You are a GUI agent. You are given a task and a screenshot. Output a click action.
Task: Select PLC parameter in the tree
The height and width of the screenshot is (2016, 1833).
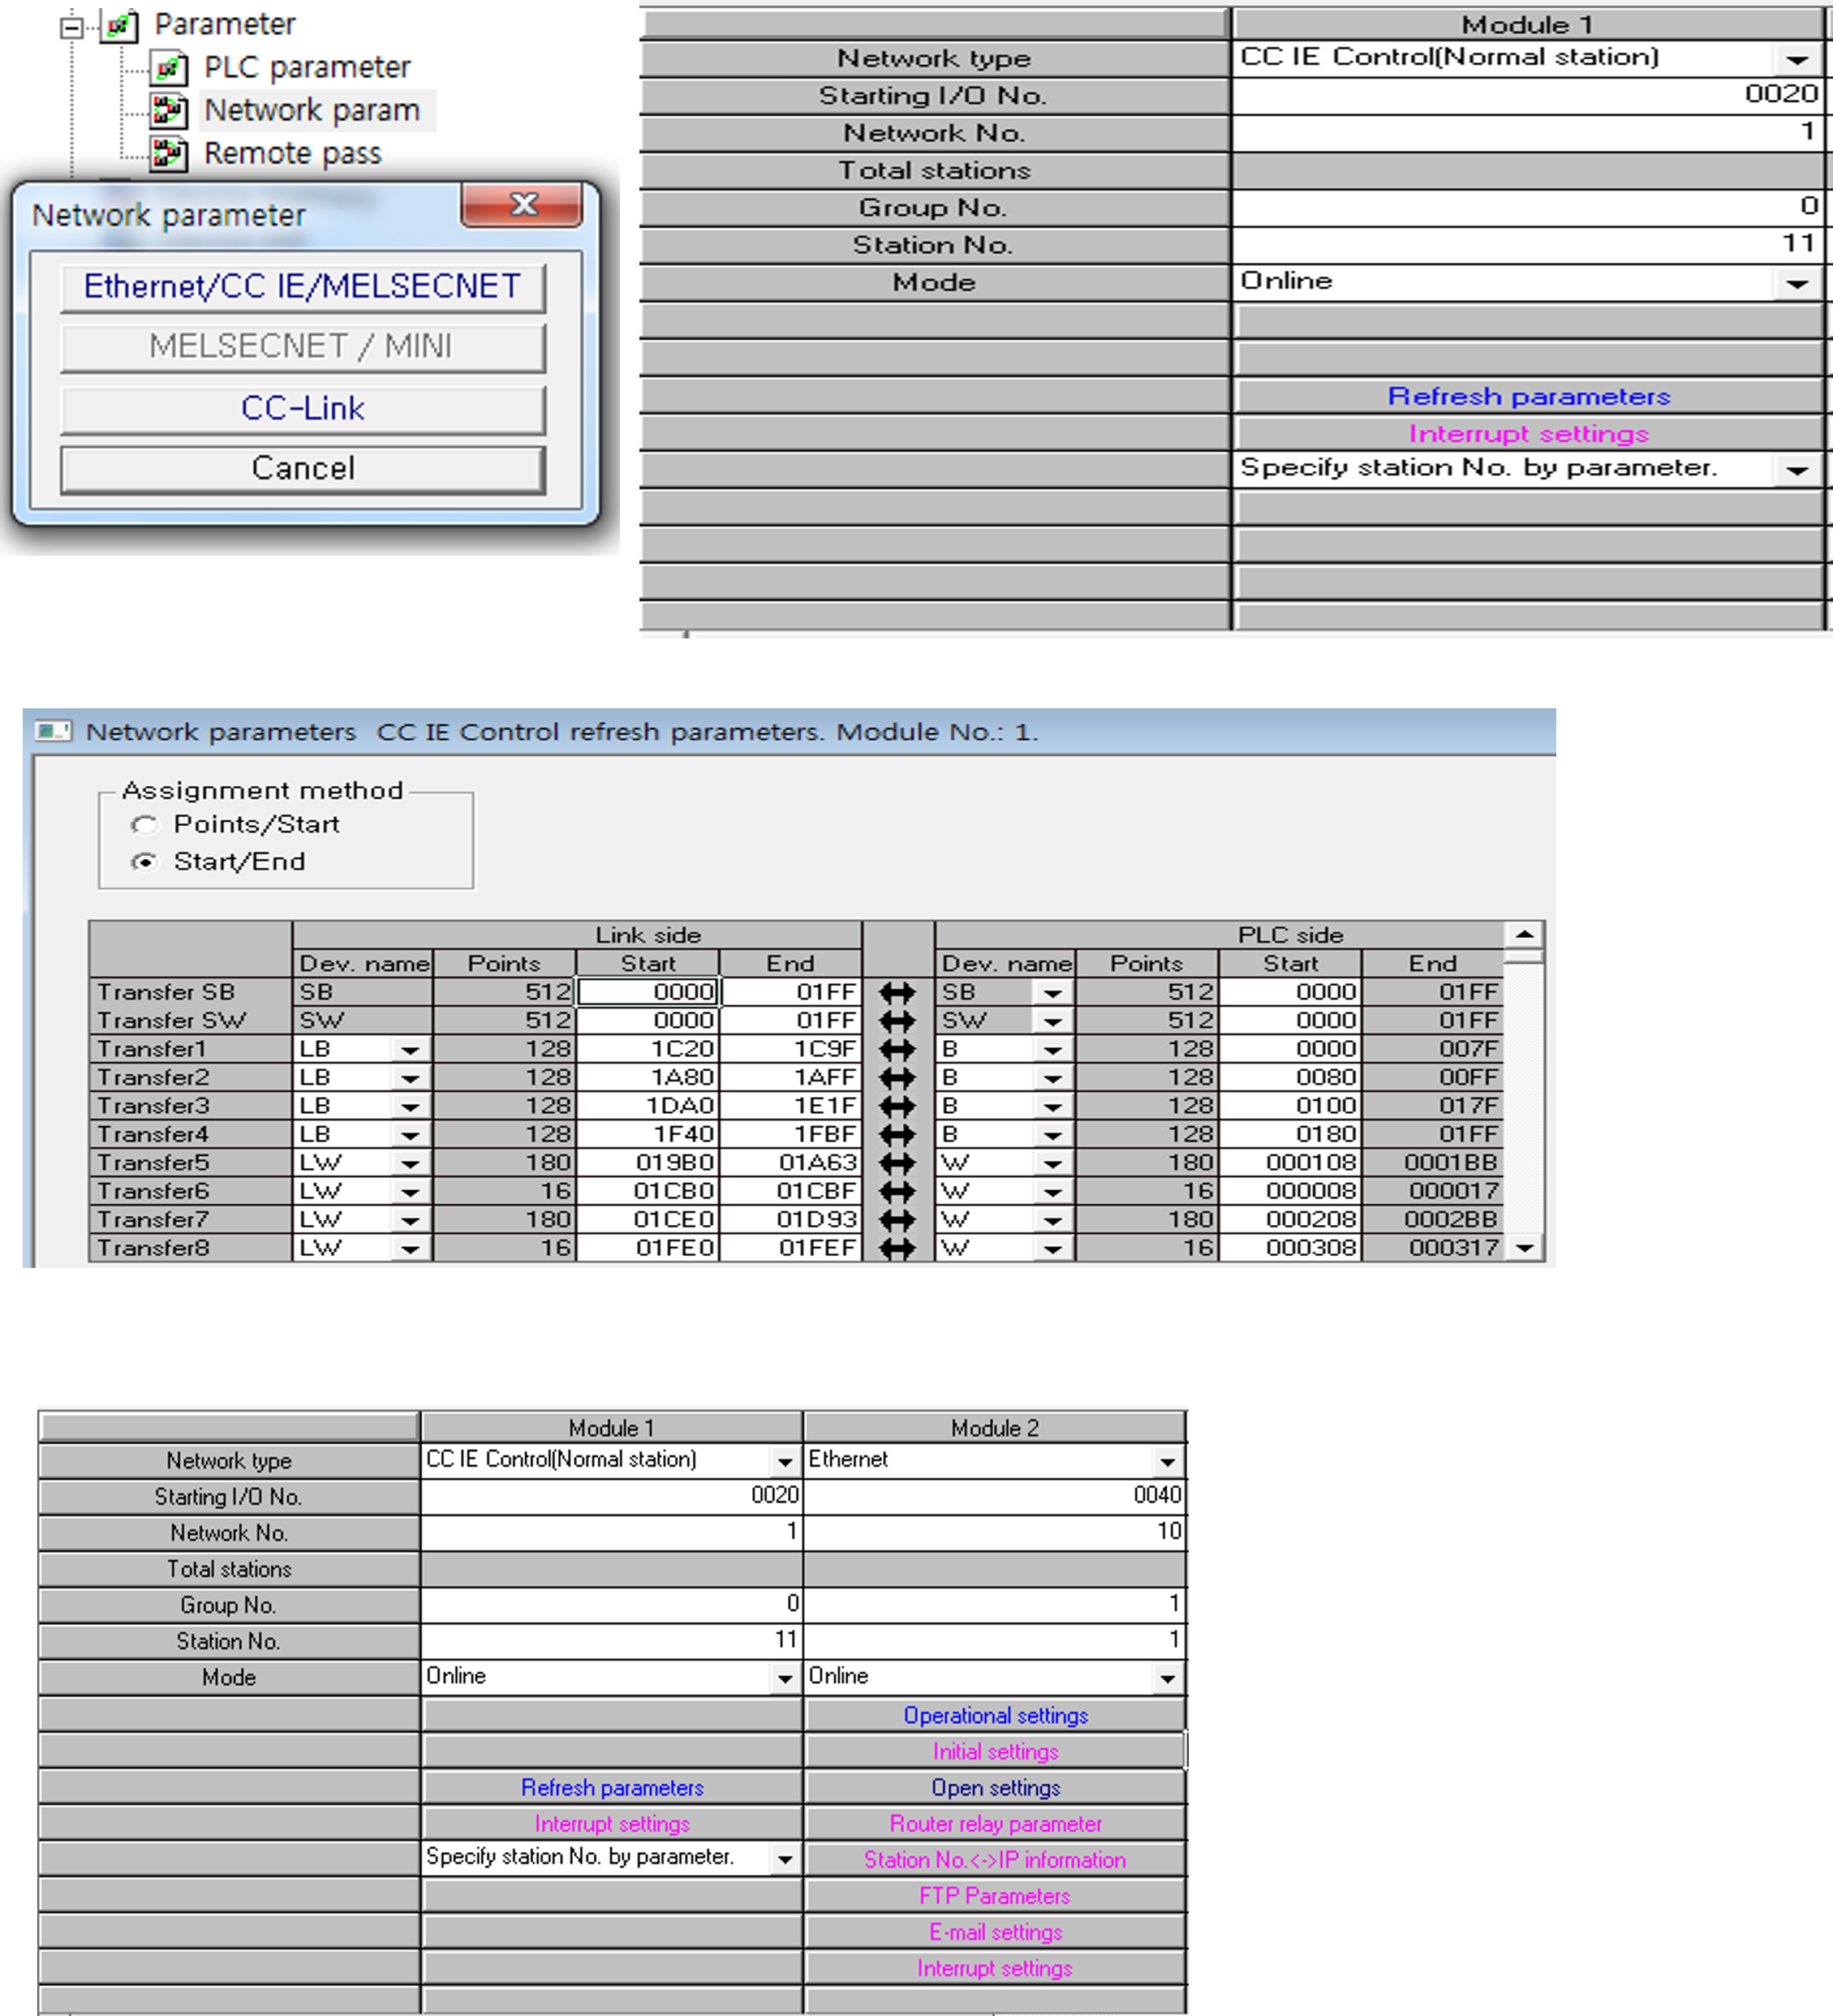307,67
